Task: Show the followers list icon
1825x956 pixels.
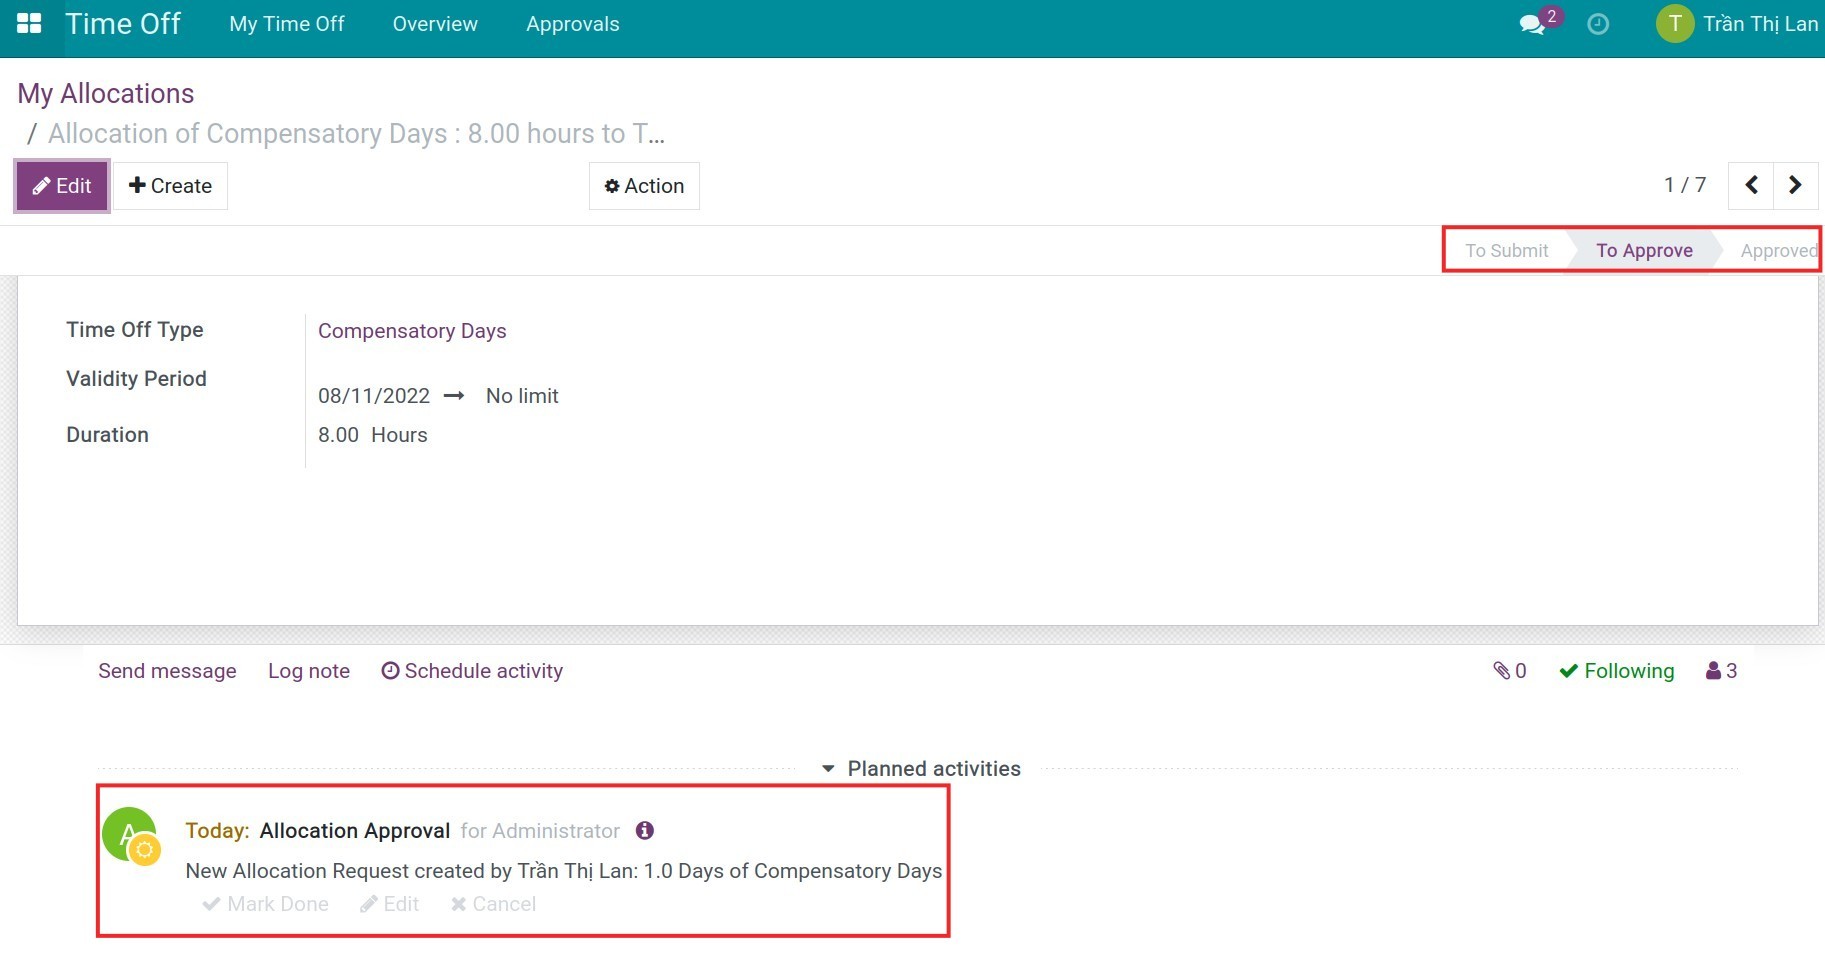Action: (1721, 671)
